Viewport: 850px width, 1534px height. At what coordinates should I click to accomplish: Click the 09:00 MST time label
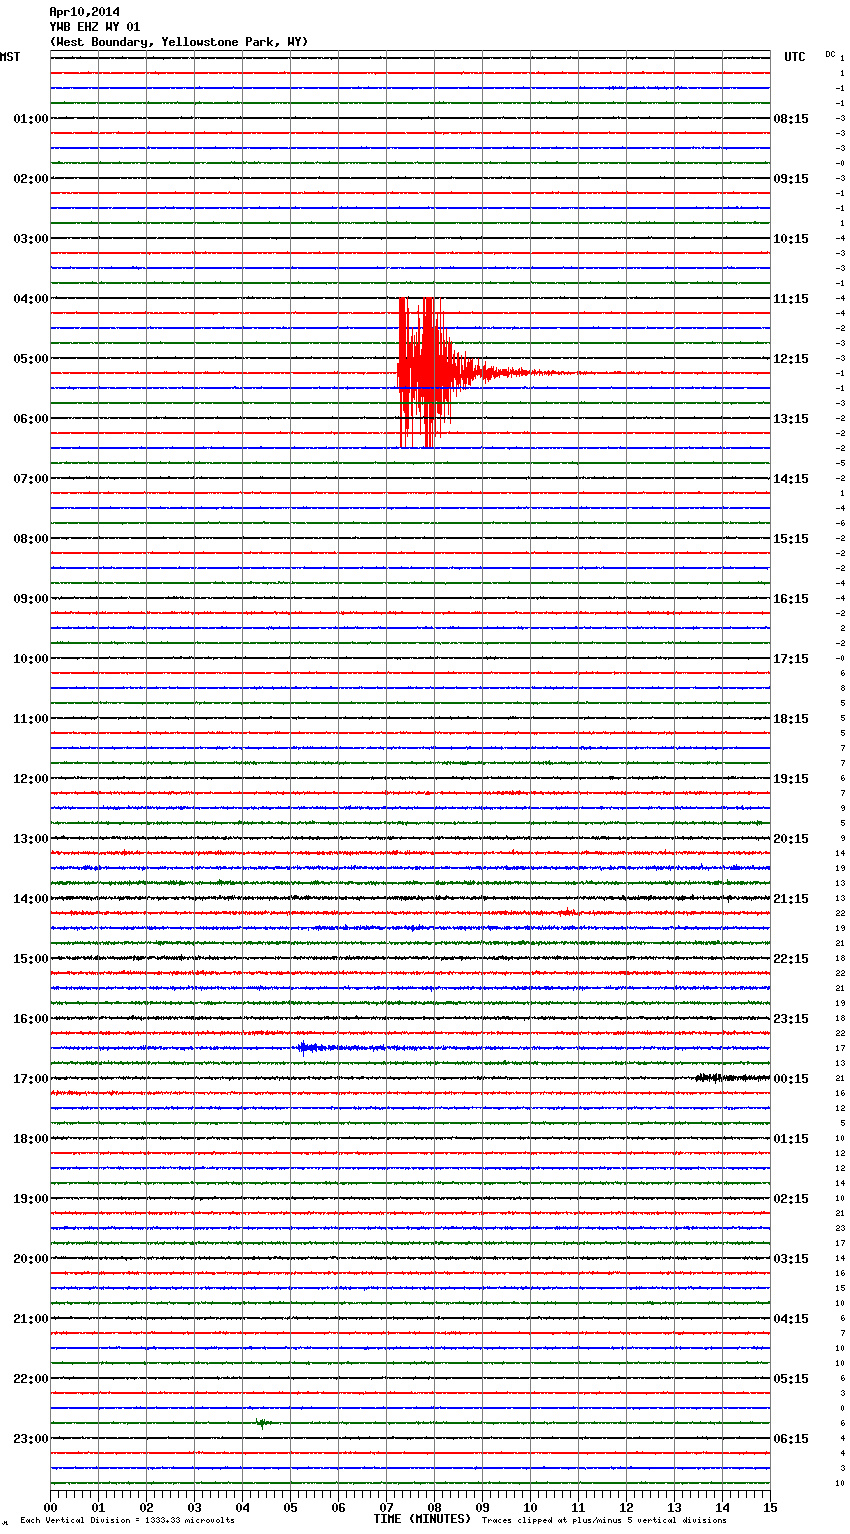[31, 599]
